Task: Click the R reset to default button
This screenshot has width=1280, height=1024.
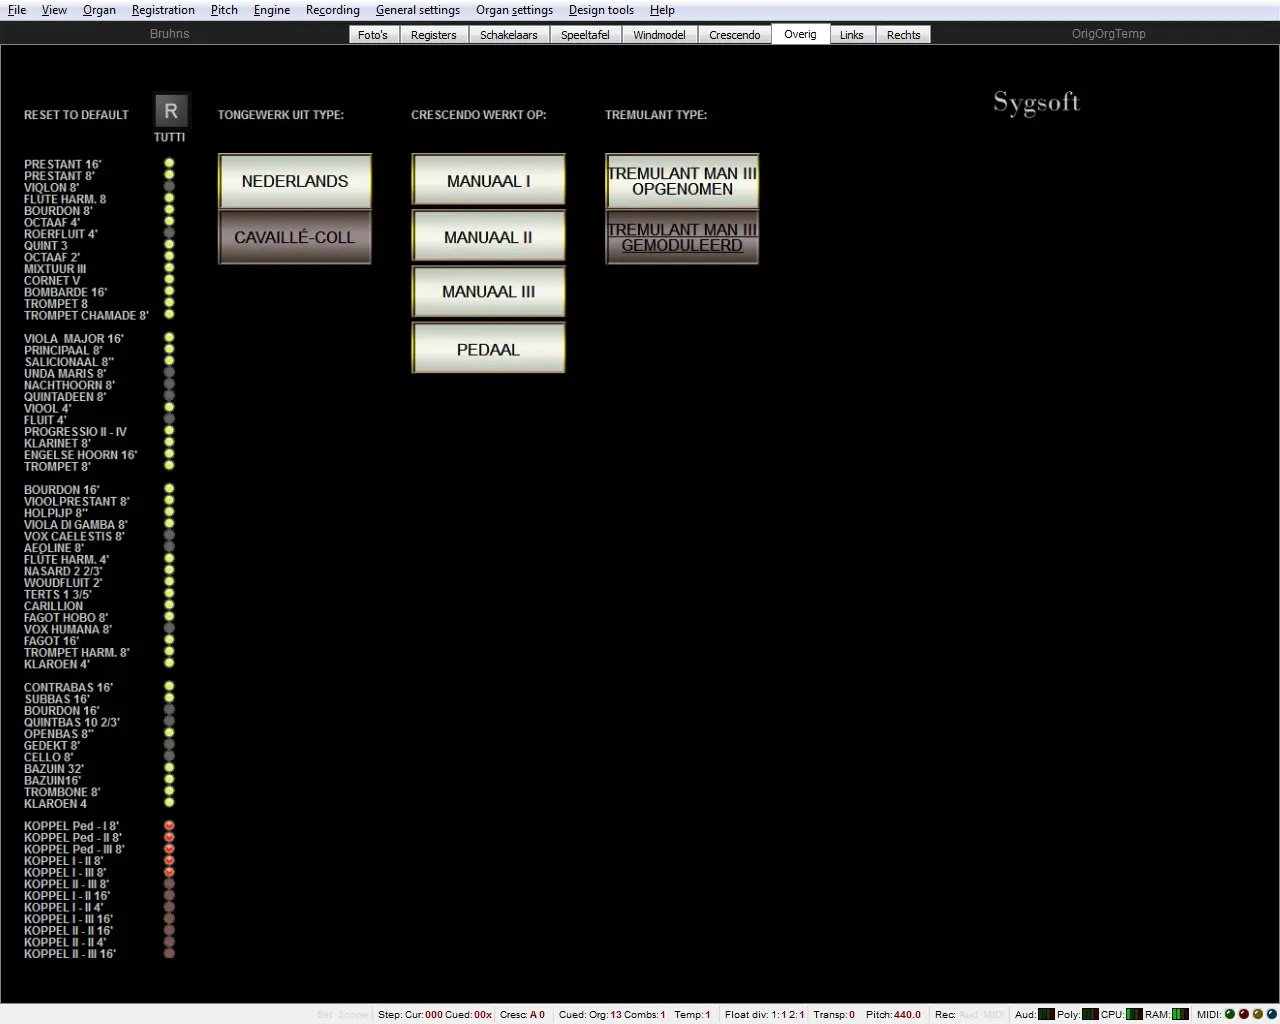Action: 171,111
